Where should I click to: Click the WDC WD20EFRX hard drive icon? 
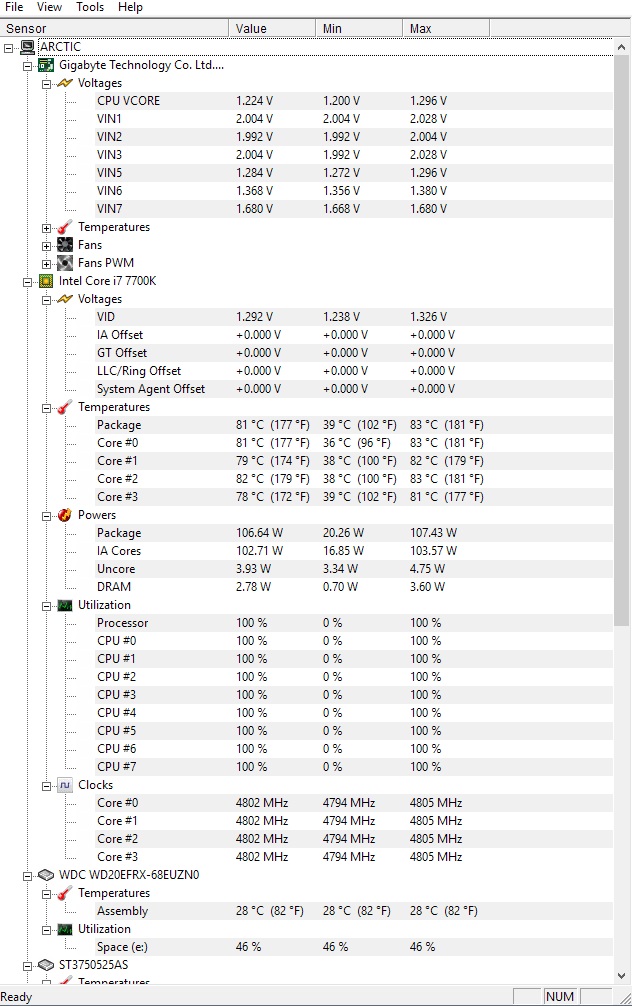tap(46, 875)
